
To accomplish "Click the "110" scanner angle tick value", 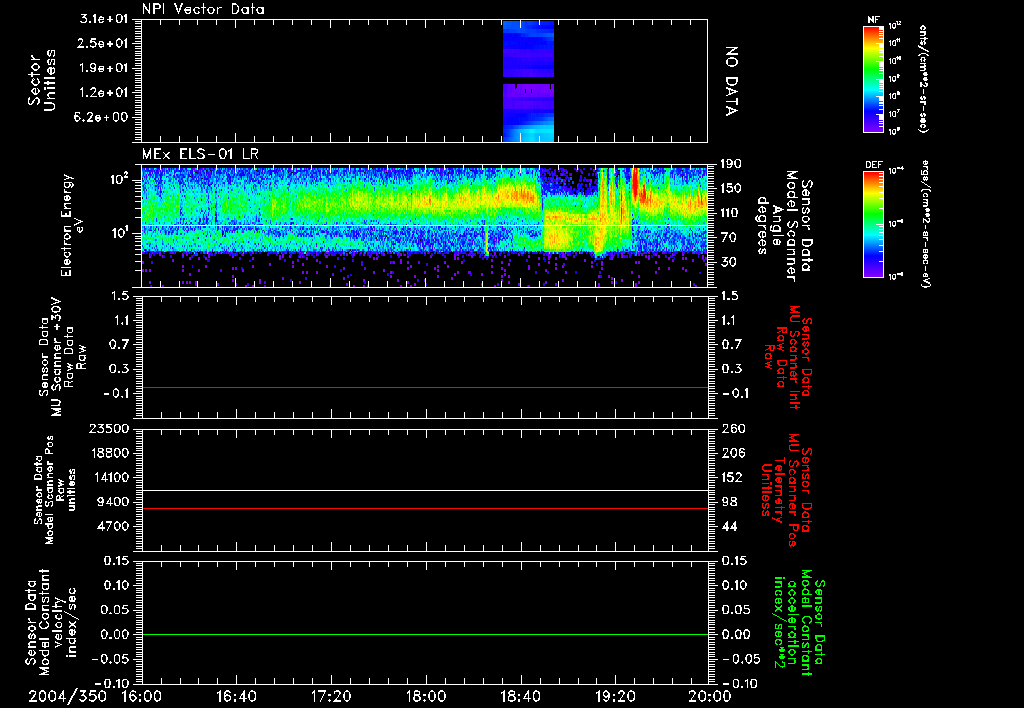I will (731, 213).
